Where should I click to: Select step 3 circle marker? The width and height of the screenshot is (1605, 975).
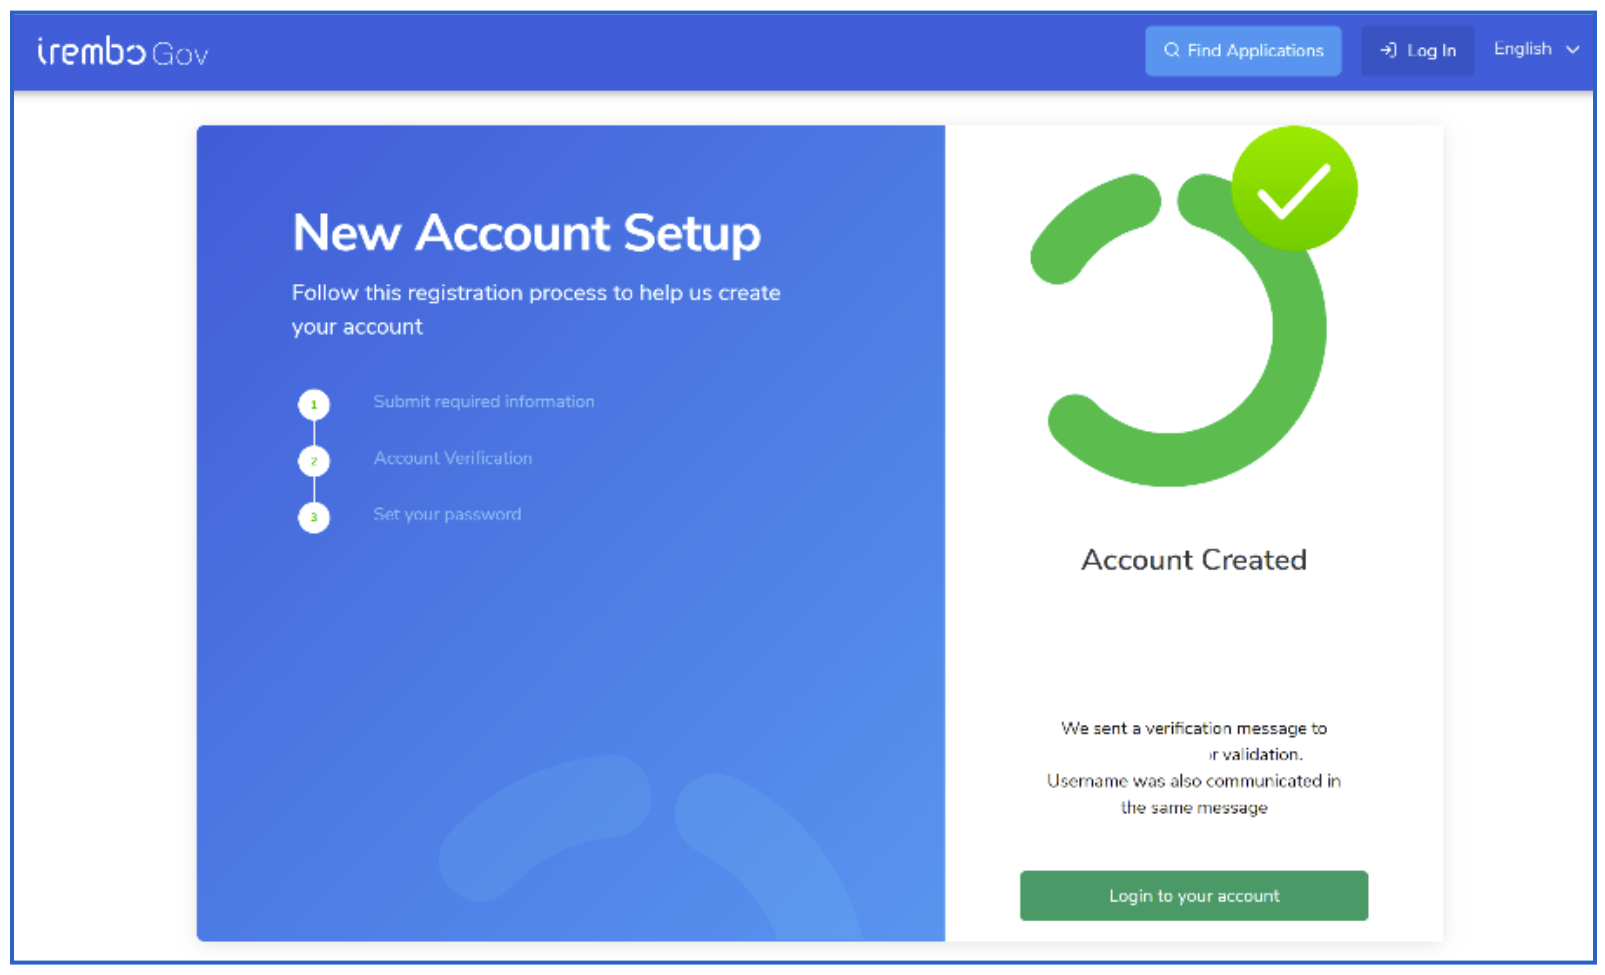tap(314, 517)
